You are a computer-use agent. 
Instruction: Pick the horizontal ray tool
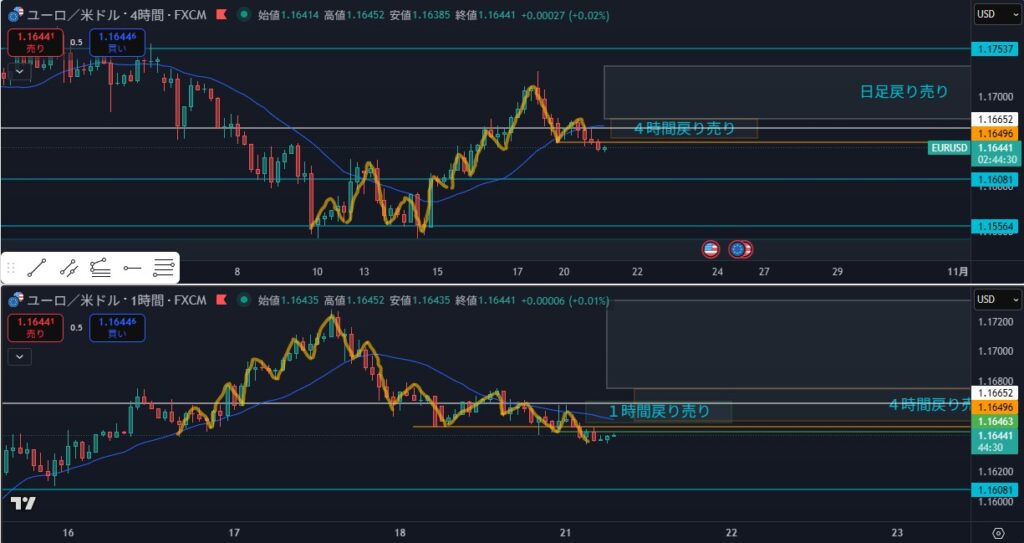click(x=132, y=267)
